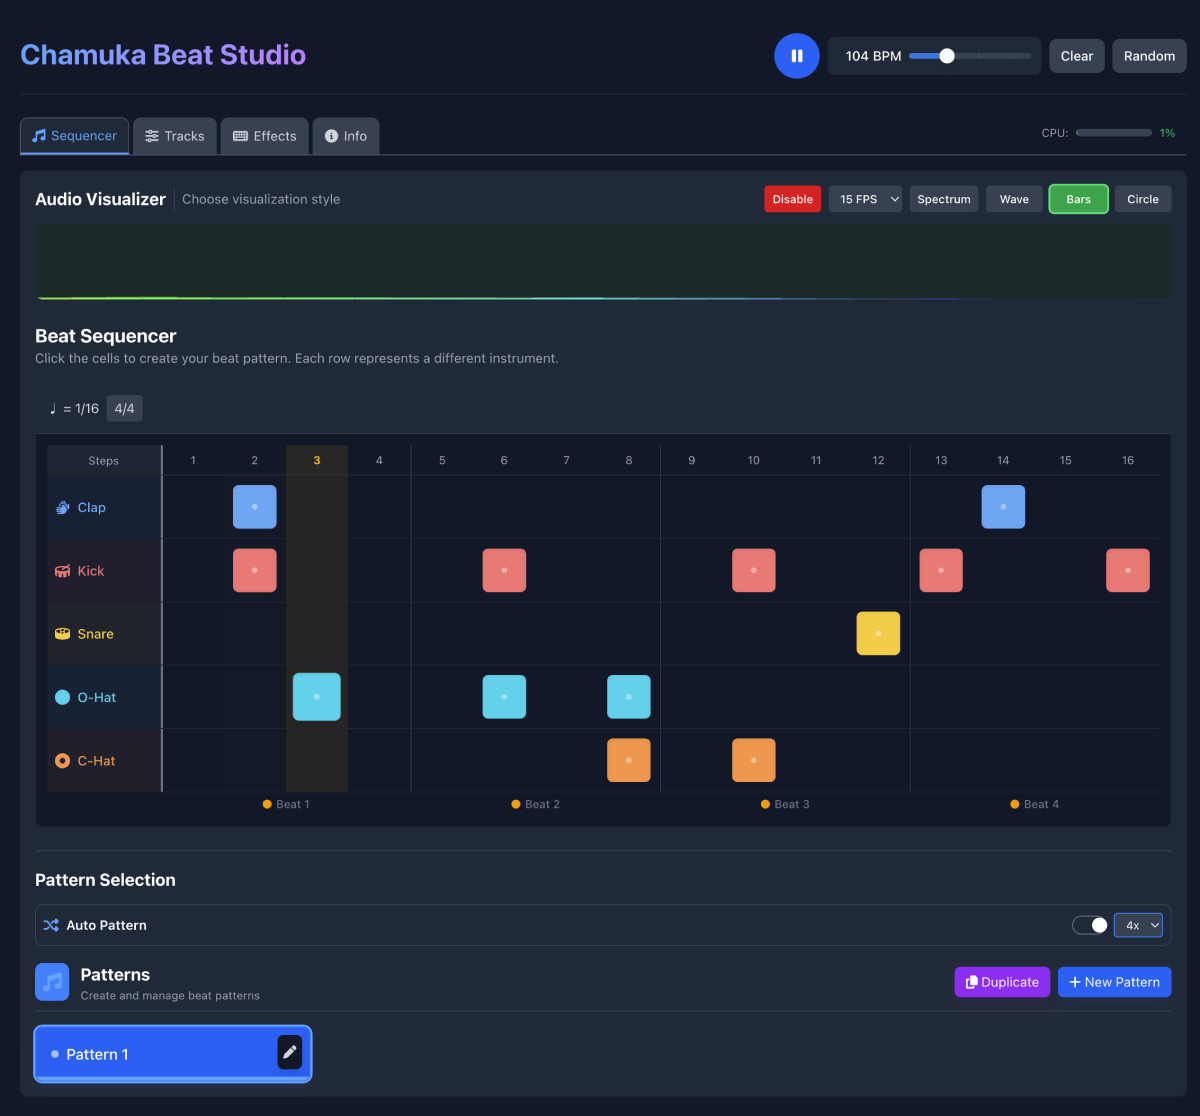Select the Kick drum icon
1200x1116 pixels.
(63, 570)
